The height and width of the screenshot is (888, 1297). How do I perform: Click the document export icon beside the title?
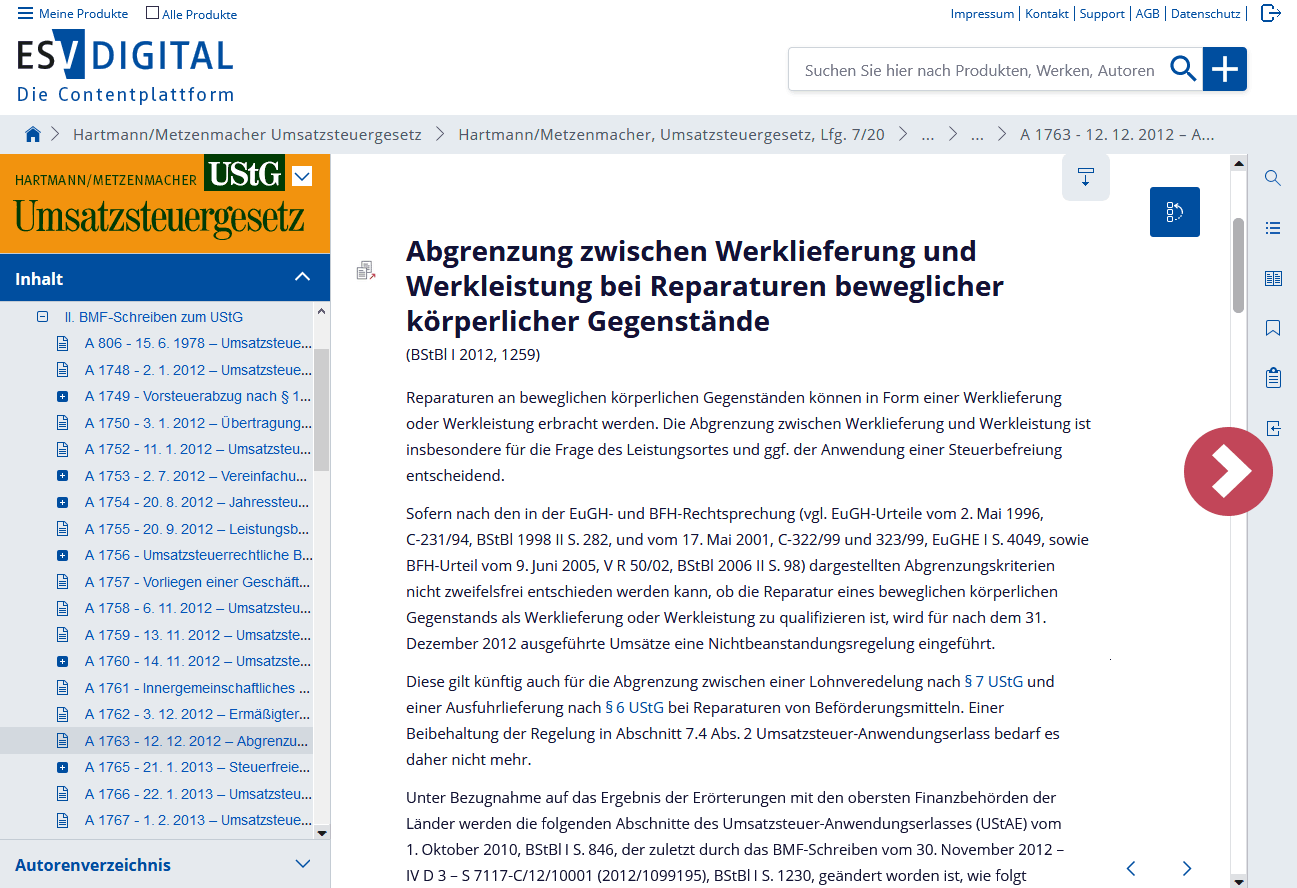point(366,270)
